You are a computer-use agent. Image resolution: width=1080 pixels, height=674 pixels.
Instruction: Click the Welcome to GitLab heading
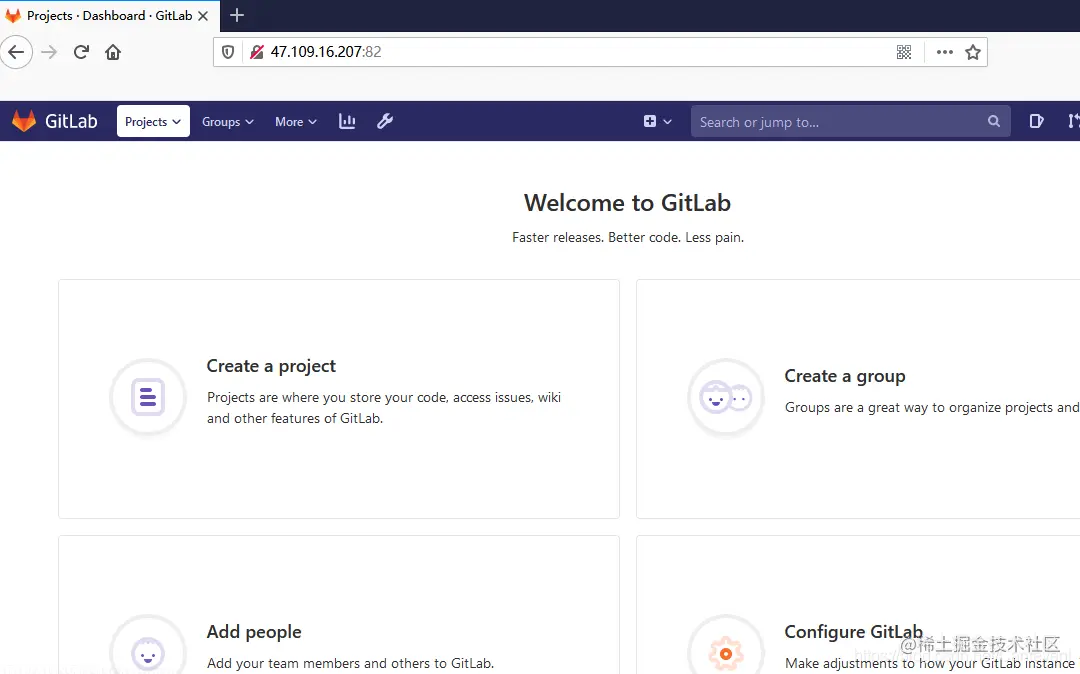(x=627, y=203)
